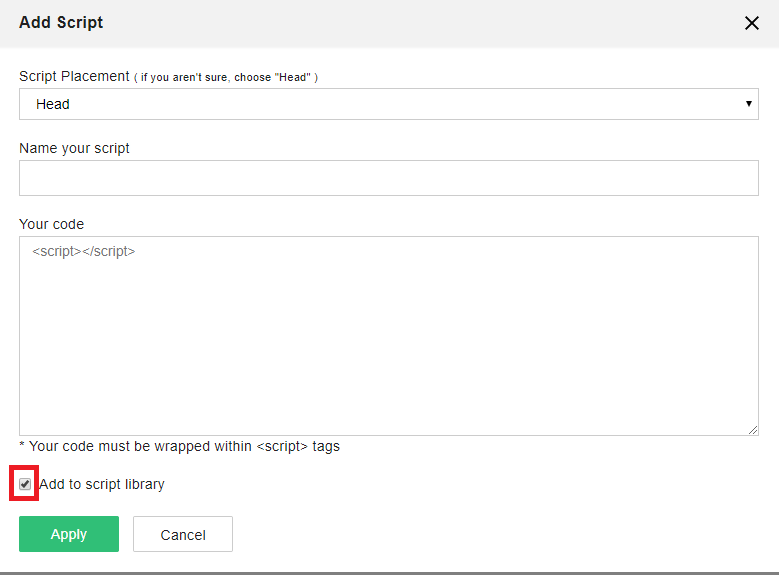Click the 'Name your script' label
779x575 pixels.
coord(74,148)
